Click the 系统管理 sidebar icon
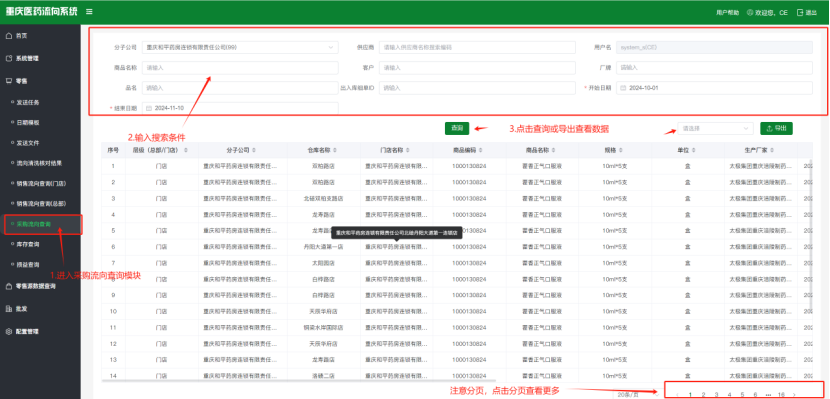 tap(8, 59)
